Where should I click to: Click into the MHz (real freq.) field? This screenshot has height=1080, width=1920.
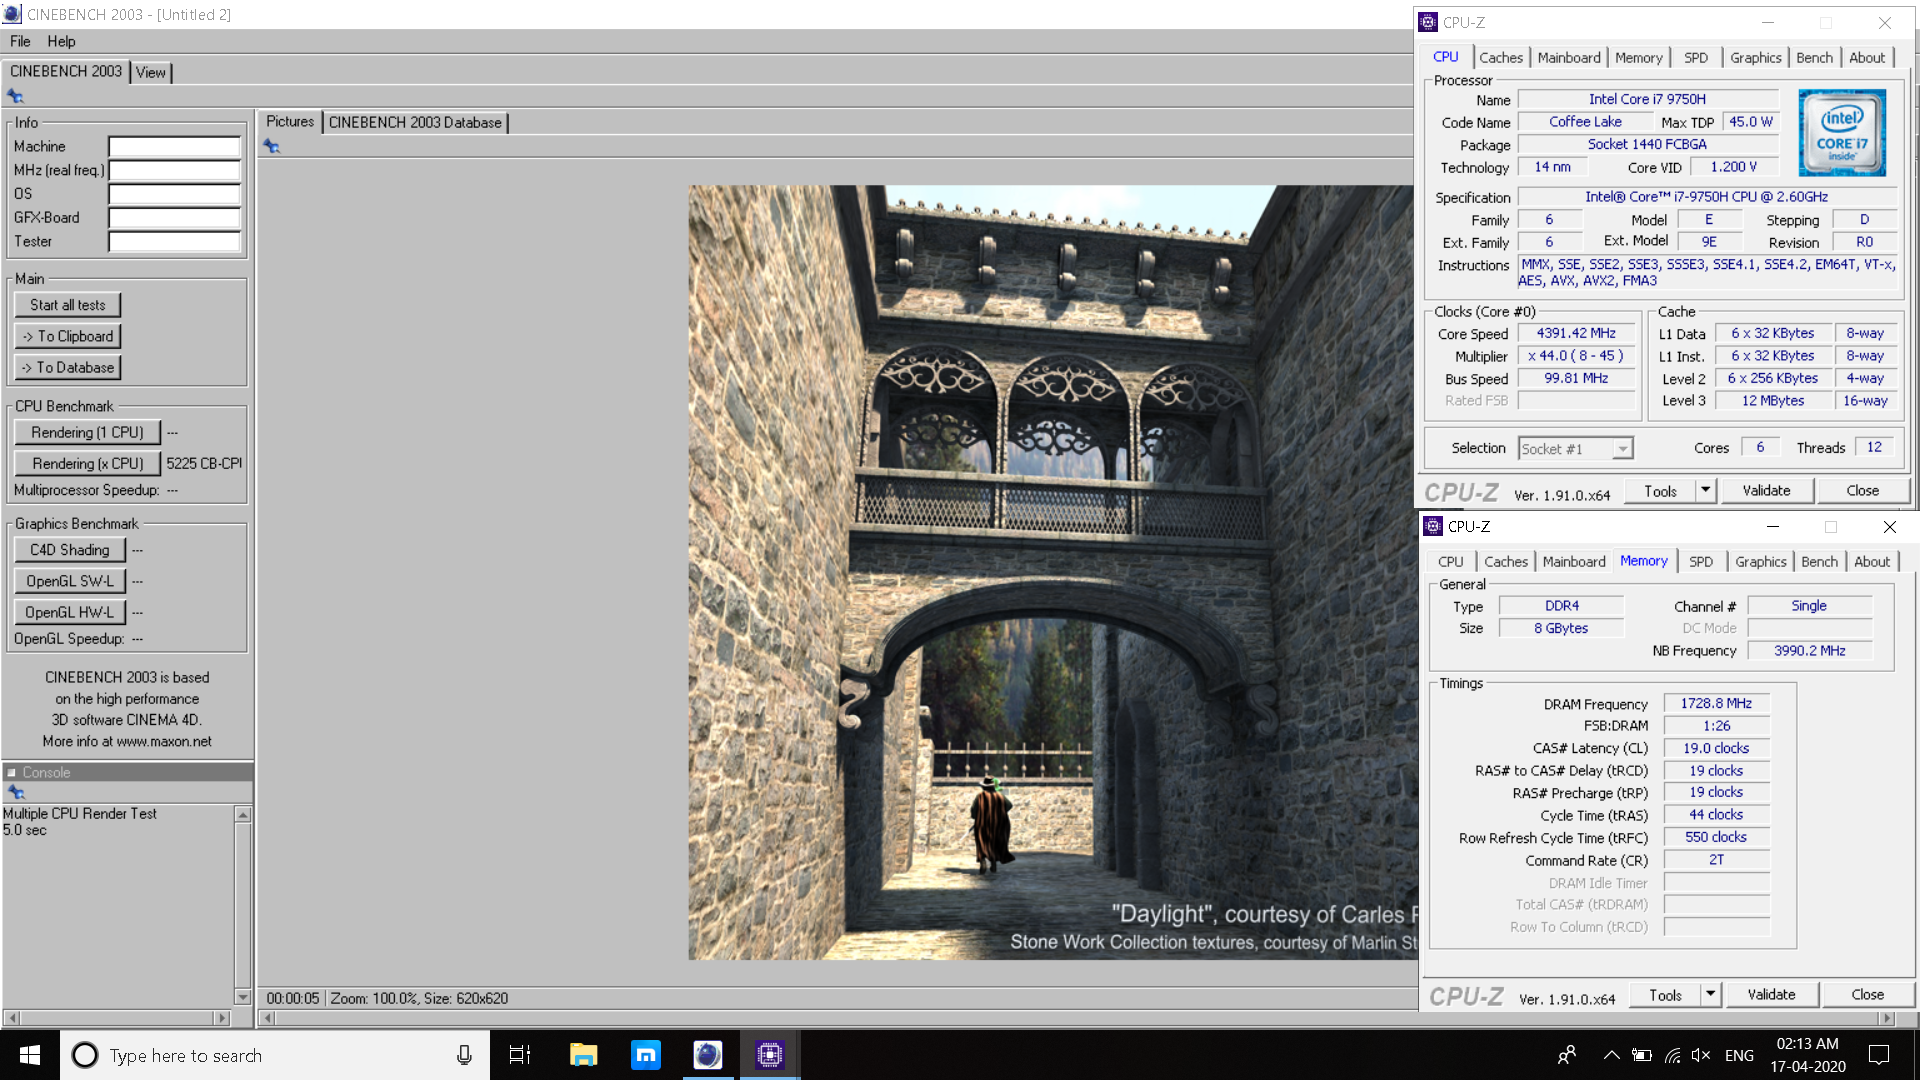(174, 170)
